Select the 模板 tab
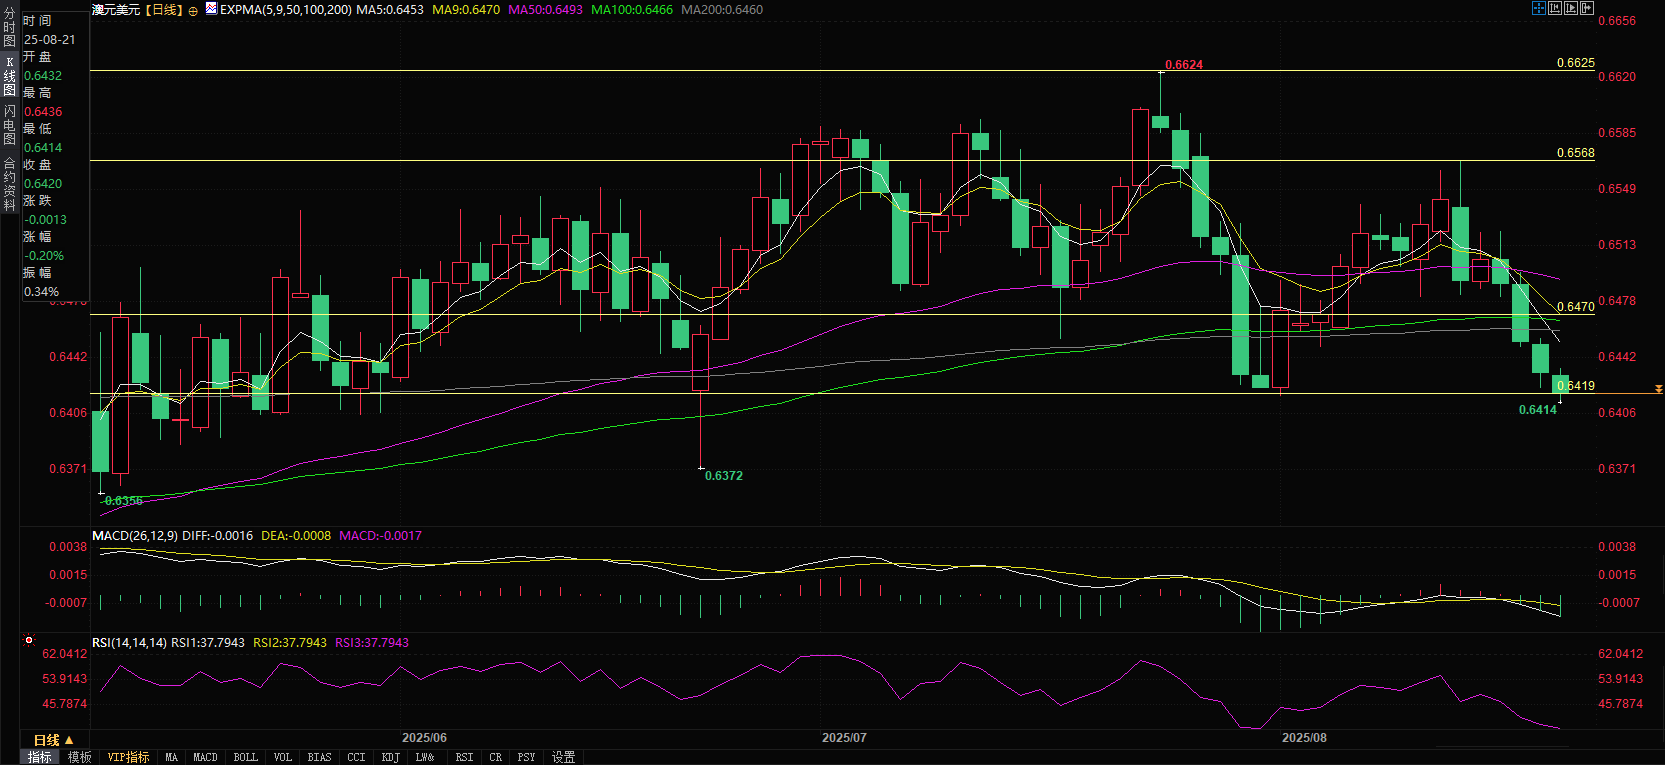Image resolution: width=1665 pixels, height=765 pixels. point(79,757)
